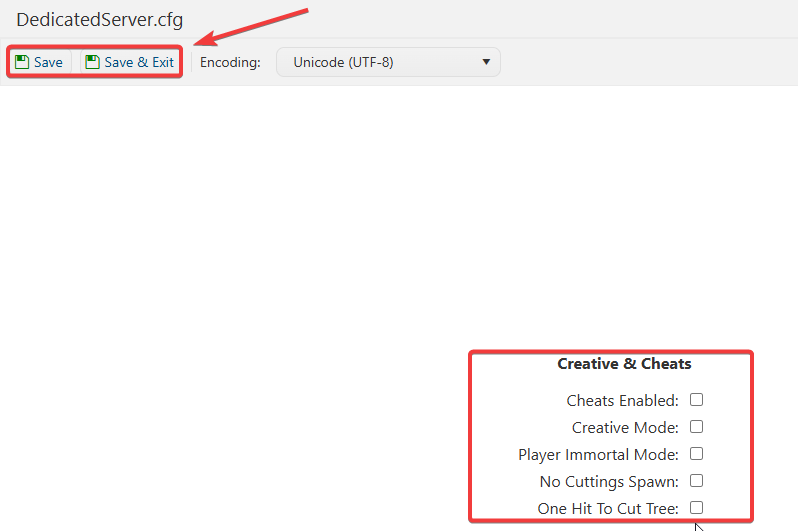Check the No Cuttings Spawn option
Screen dimensions: 798x531
696,481
